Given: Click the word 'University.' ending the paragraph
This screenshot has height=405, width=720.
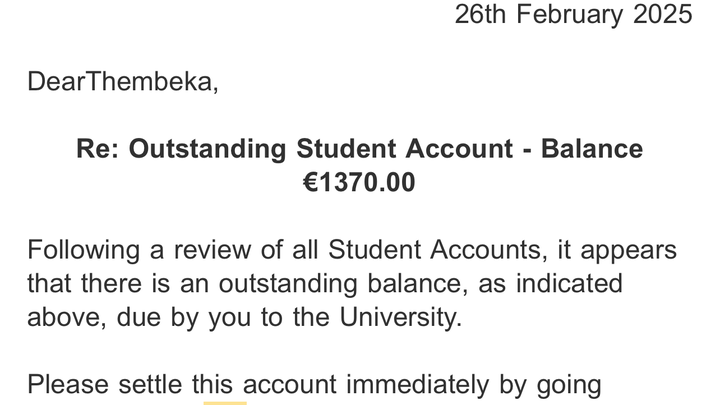Looking at the screenshot, I should pos(400,317).
